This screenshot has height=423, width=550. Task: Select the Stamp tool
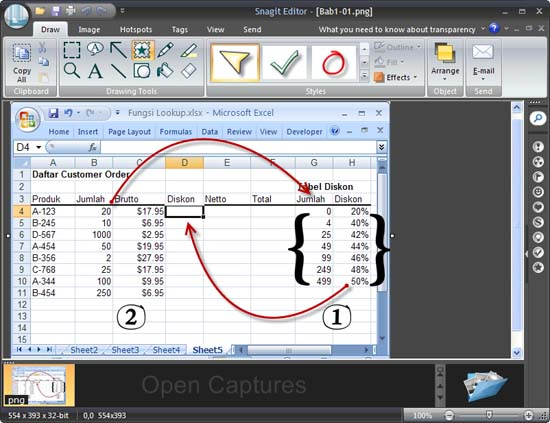click(x=142, y=50)
